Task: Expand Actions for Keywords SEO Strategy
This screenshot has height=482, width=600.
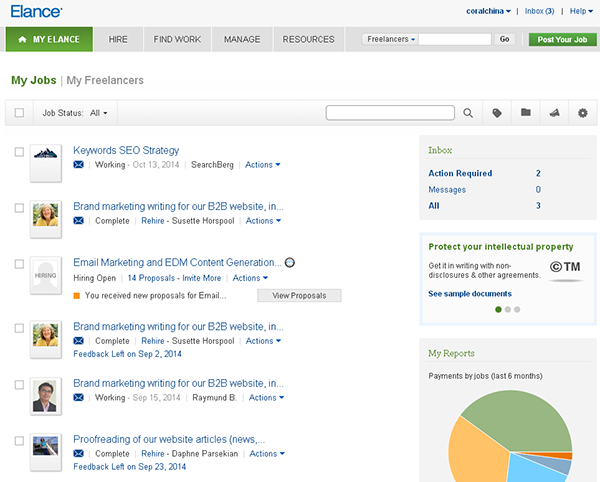Action: pos(262,164)
